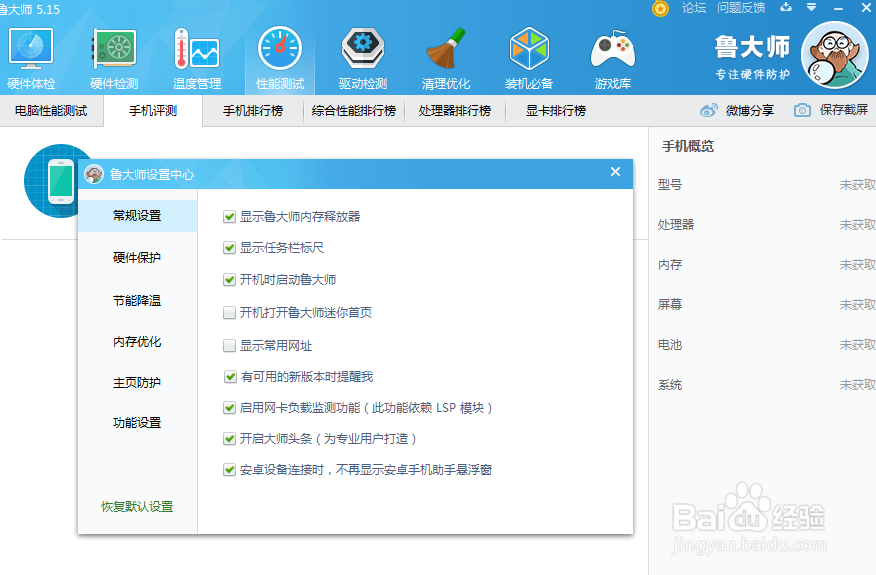Click 处理器 row label

coord(676,225)
